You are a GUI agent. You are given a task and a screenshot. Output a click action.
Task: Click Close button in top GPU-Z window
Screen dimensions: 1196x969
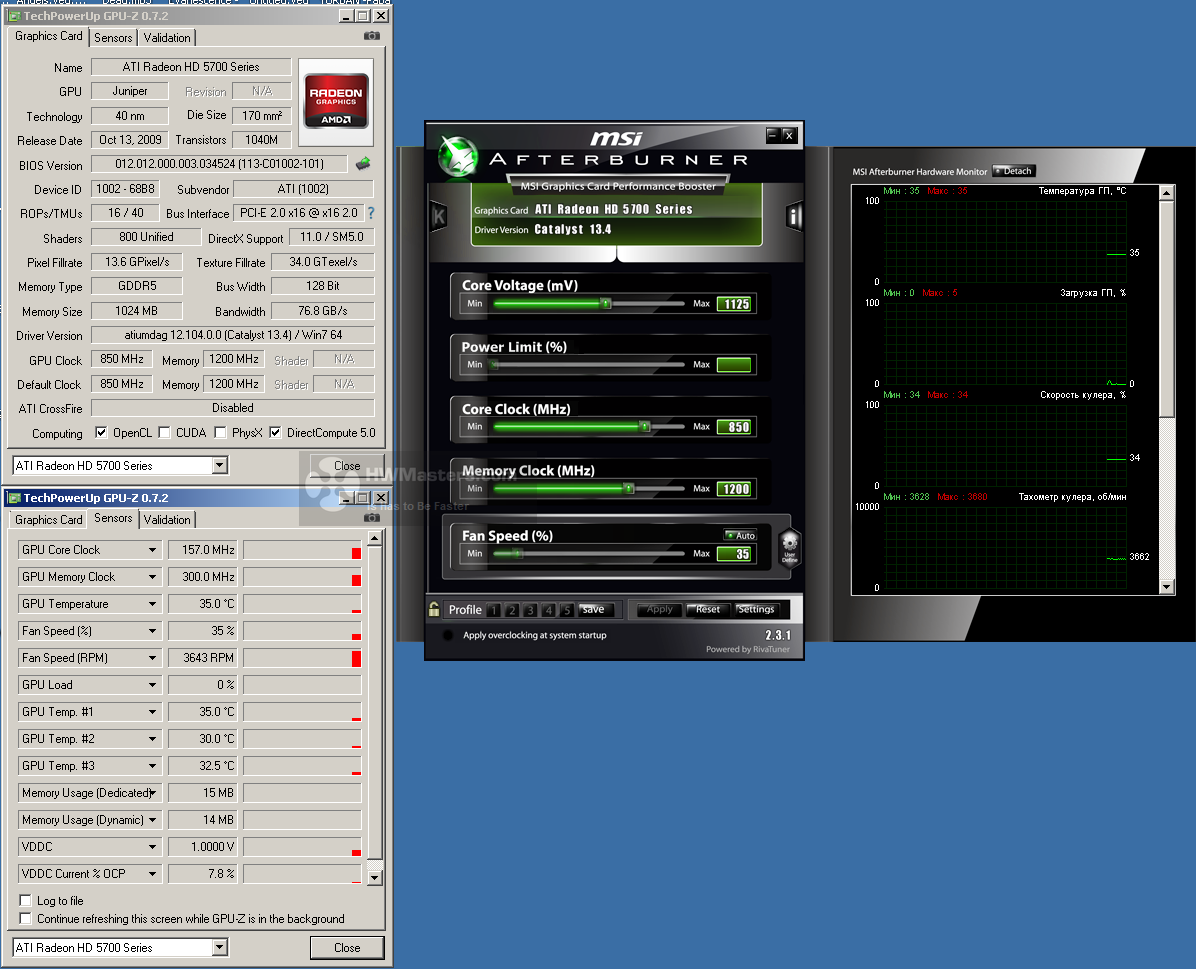[347, 465]
